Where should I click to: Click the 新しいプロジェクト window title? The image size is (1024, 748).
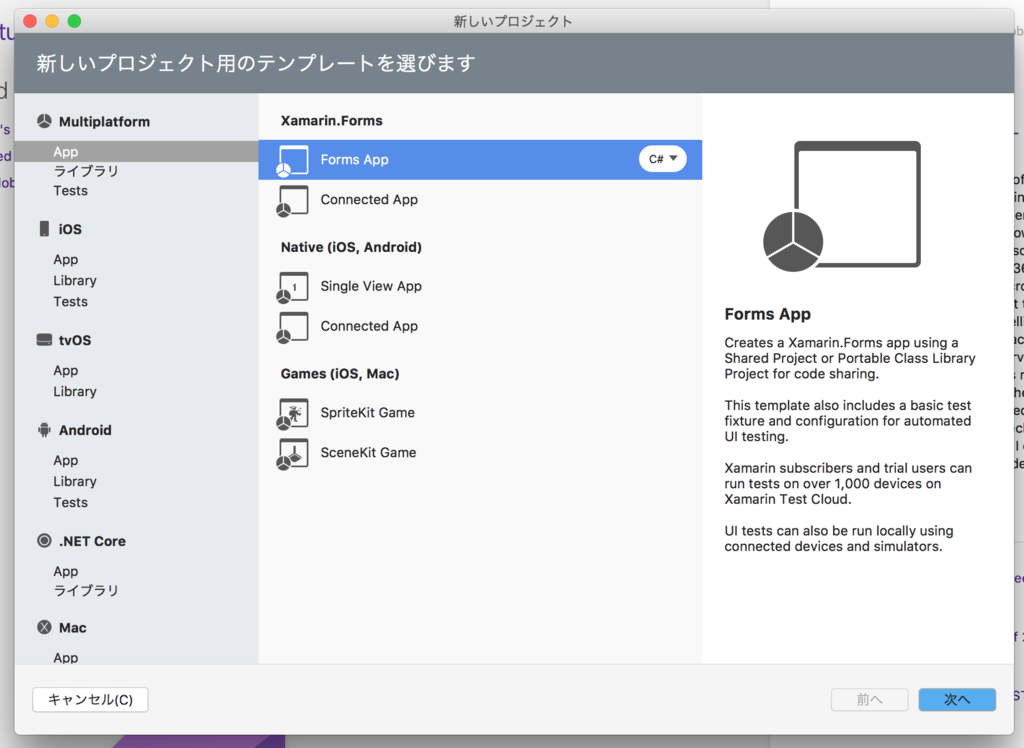513,22
